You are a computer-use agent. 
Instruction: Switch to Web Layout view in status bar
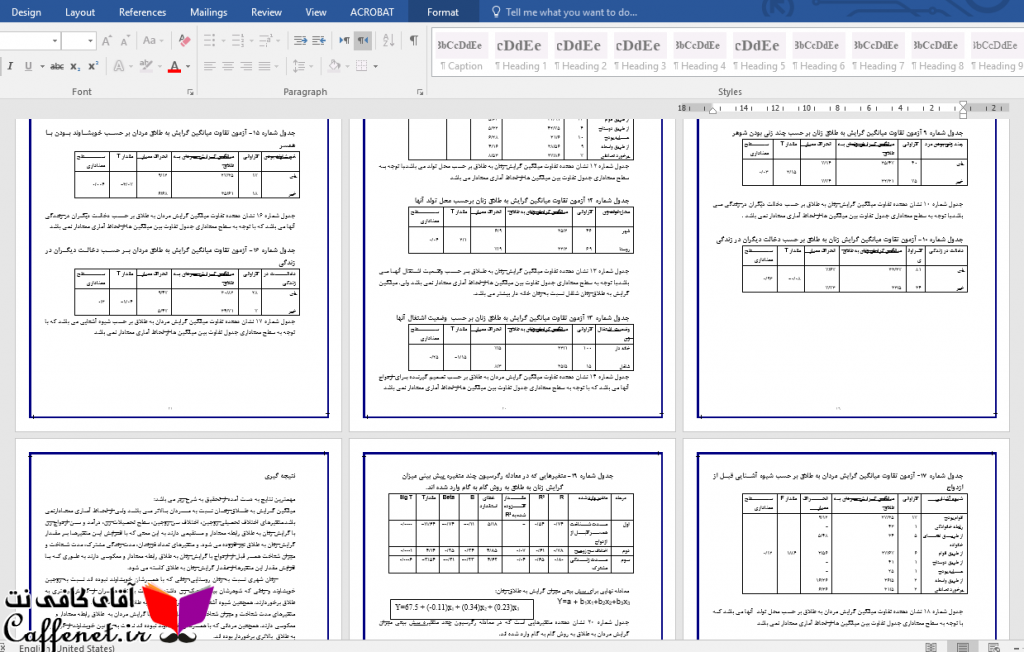(994, 647)
